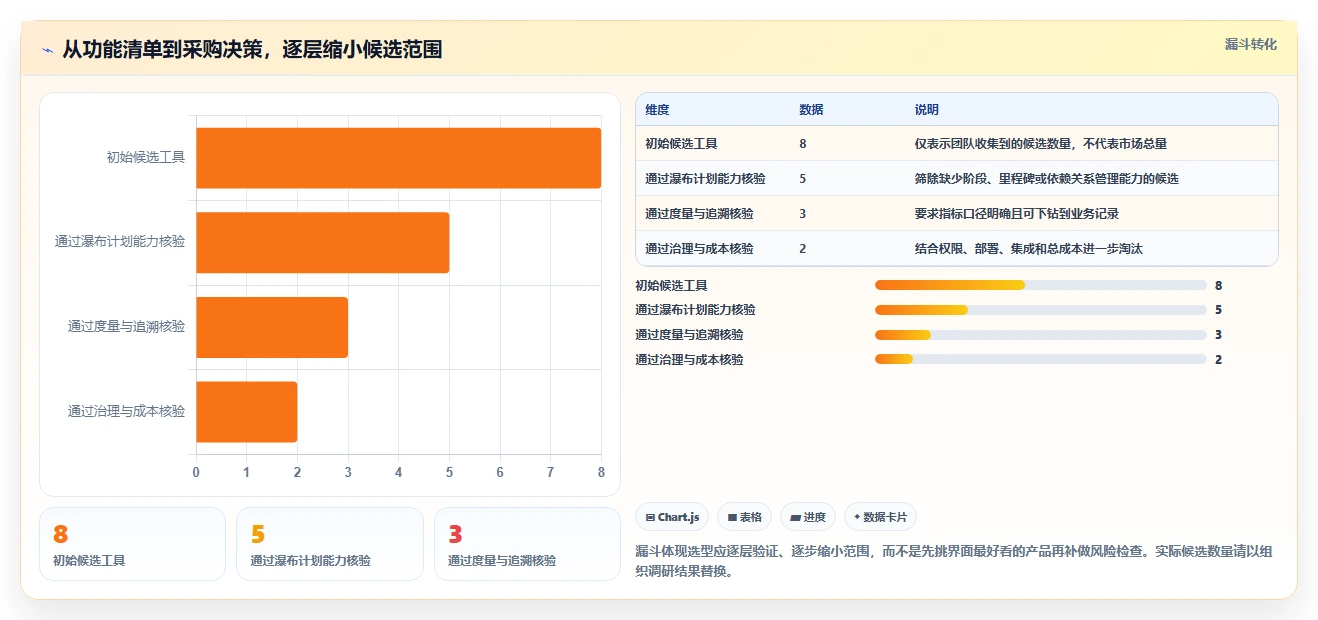Click the progress value 2 at bar end
The width and height of the screenshot is (1318, 620).
click(x=1219, y=359)
